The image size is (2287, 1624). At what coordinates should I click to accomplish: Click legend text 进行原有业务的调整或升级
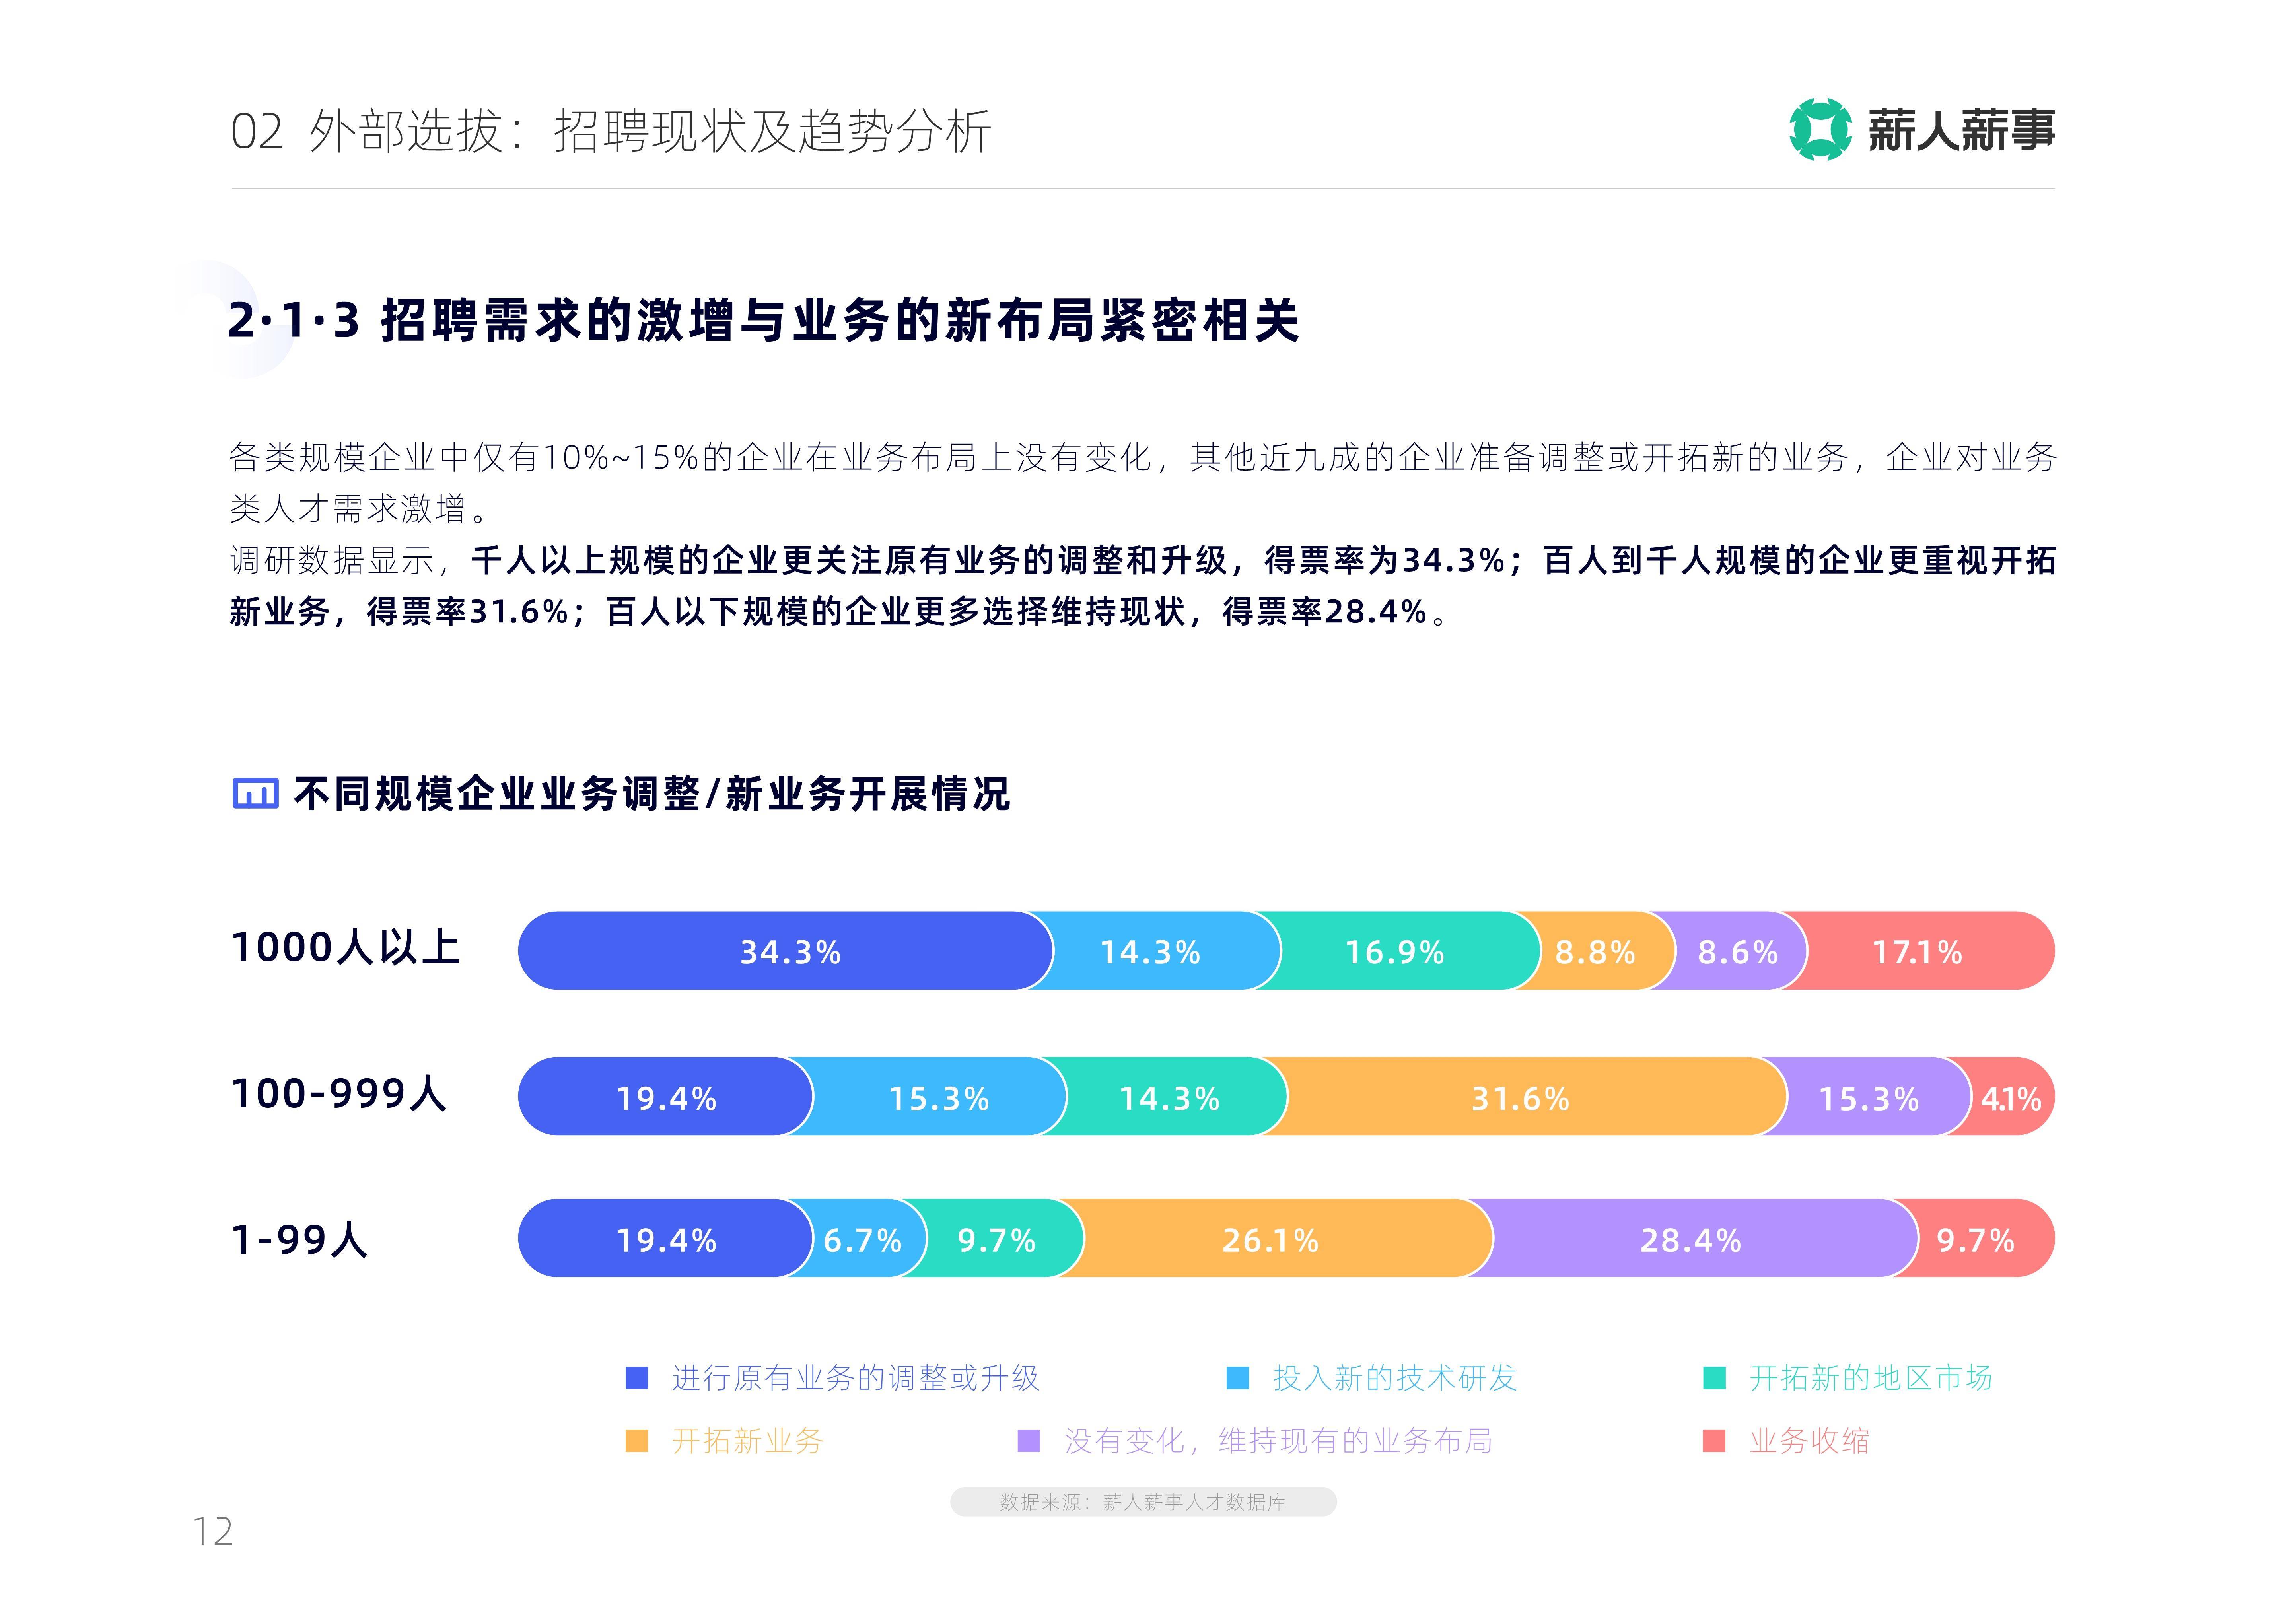point(856,1378)
